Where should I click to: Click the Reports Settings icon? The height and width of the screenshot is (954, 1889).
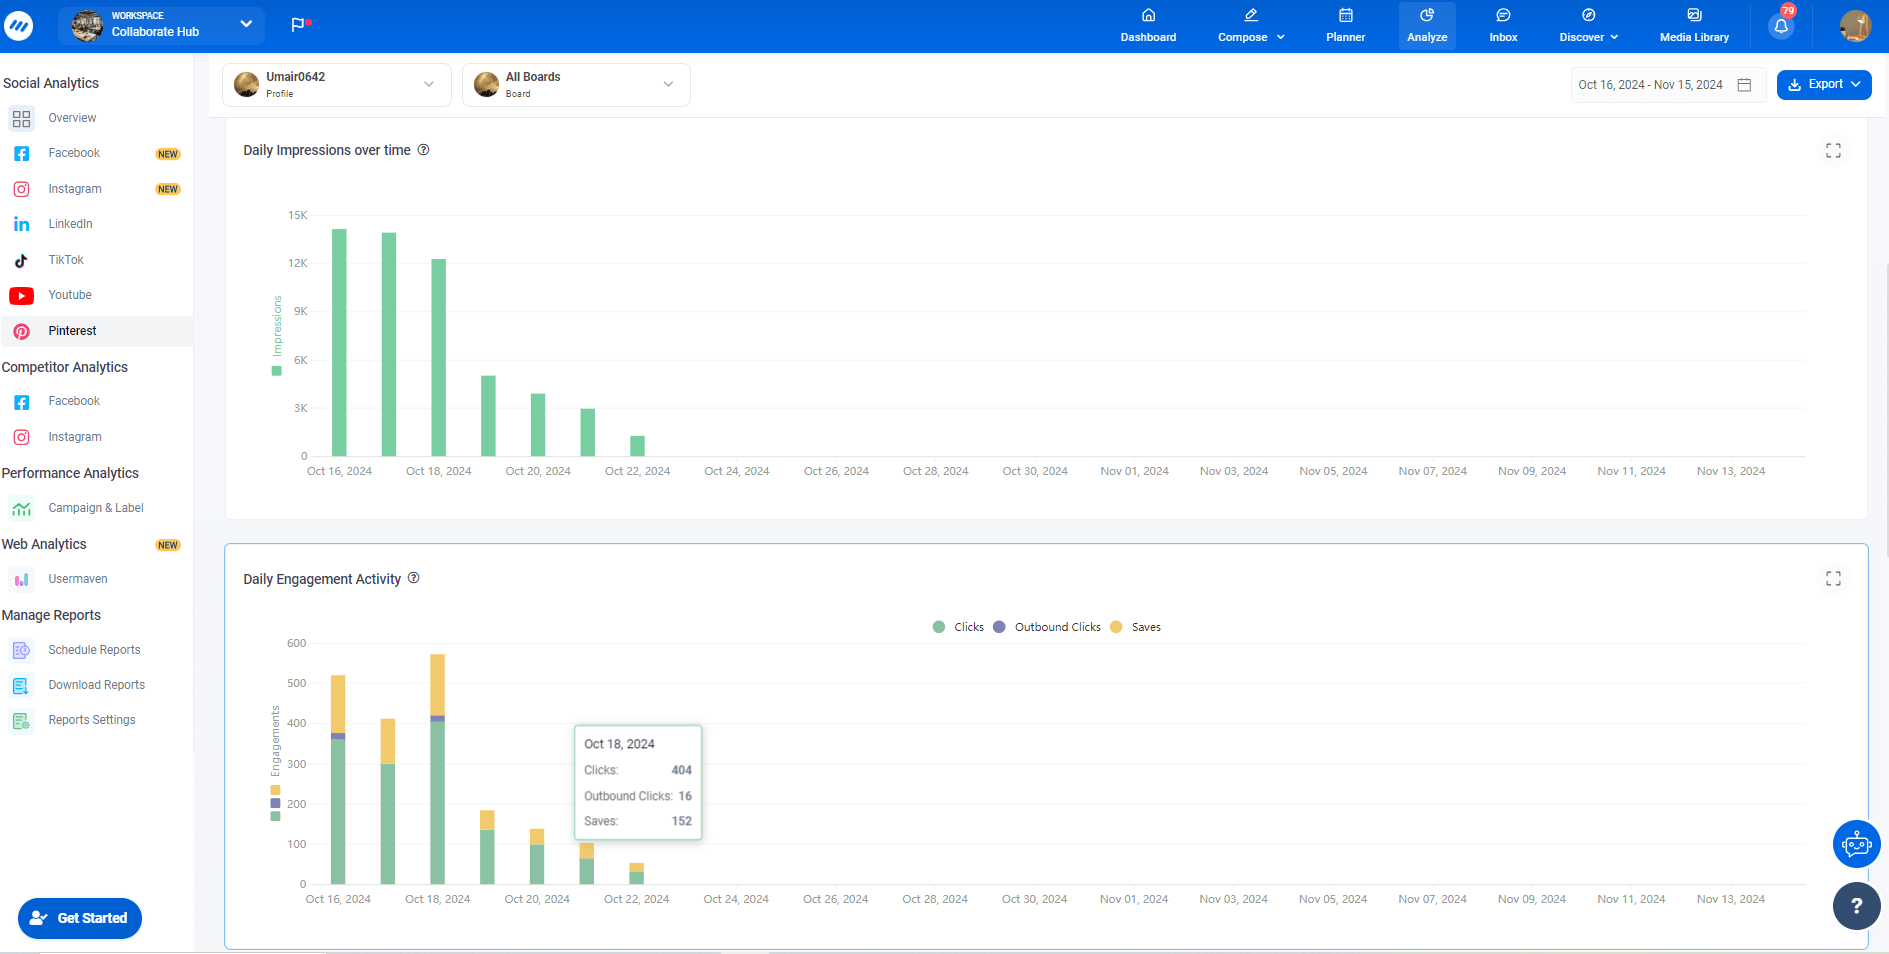pyautogui.click(x=21, y=721)
